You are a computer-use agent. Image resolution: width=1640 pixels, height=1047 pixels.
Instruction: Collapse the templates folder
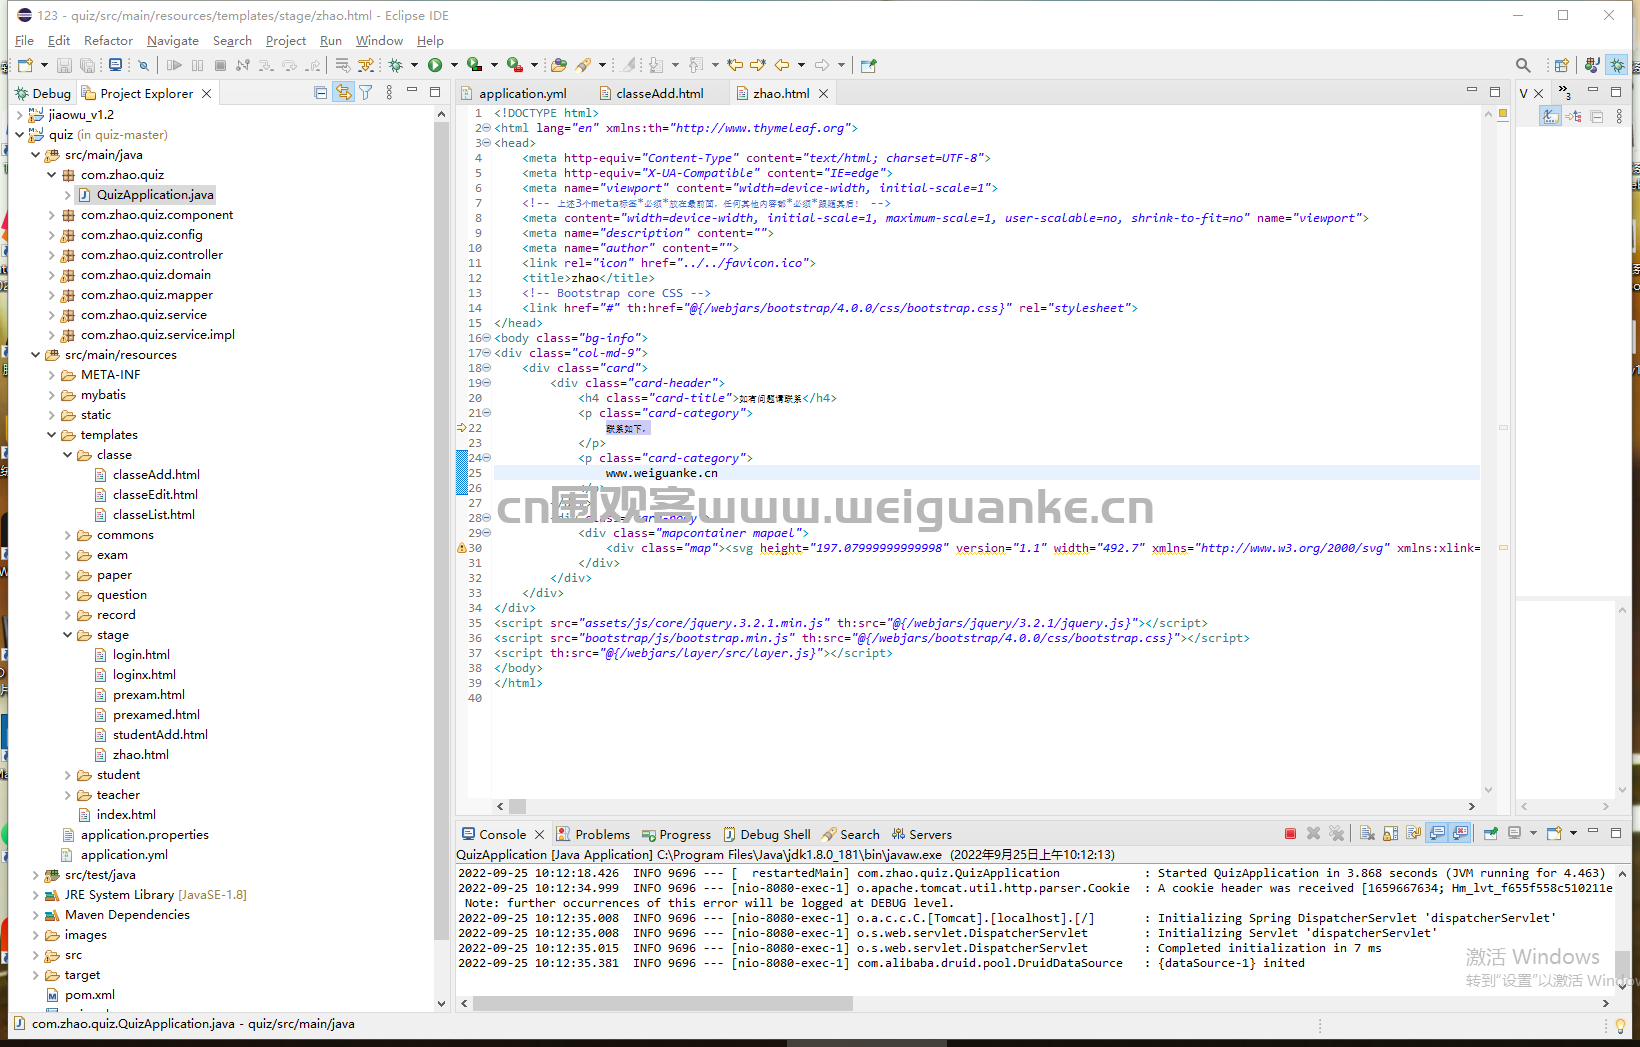point(52,435)
